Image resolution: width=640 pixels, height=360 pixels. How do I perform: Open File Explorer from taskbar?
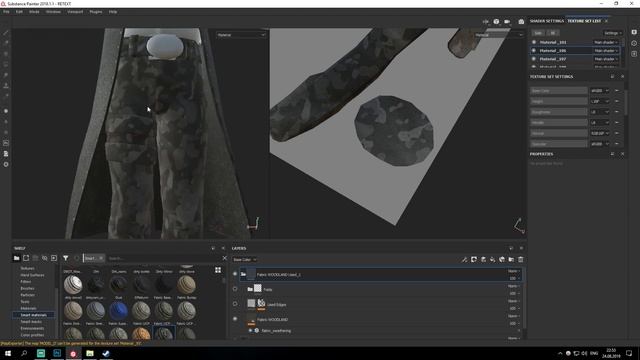(x=90, y=353)
